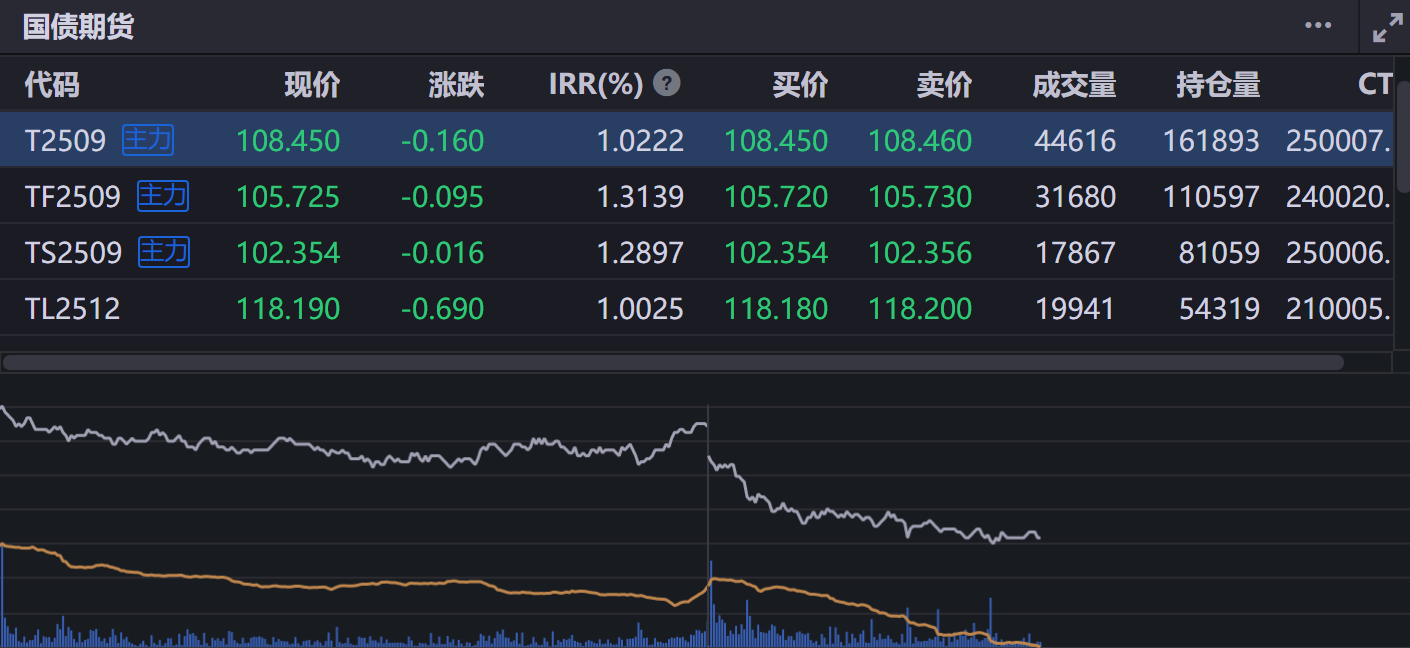1410x648 pixels.
Task: Click the T2509 price 108.450 in 现价
Action: (288, 141)
